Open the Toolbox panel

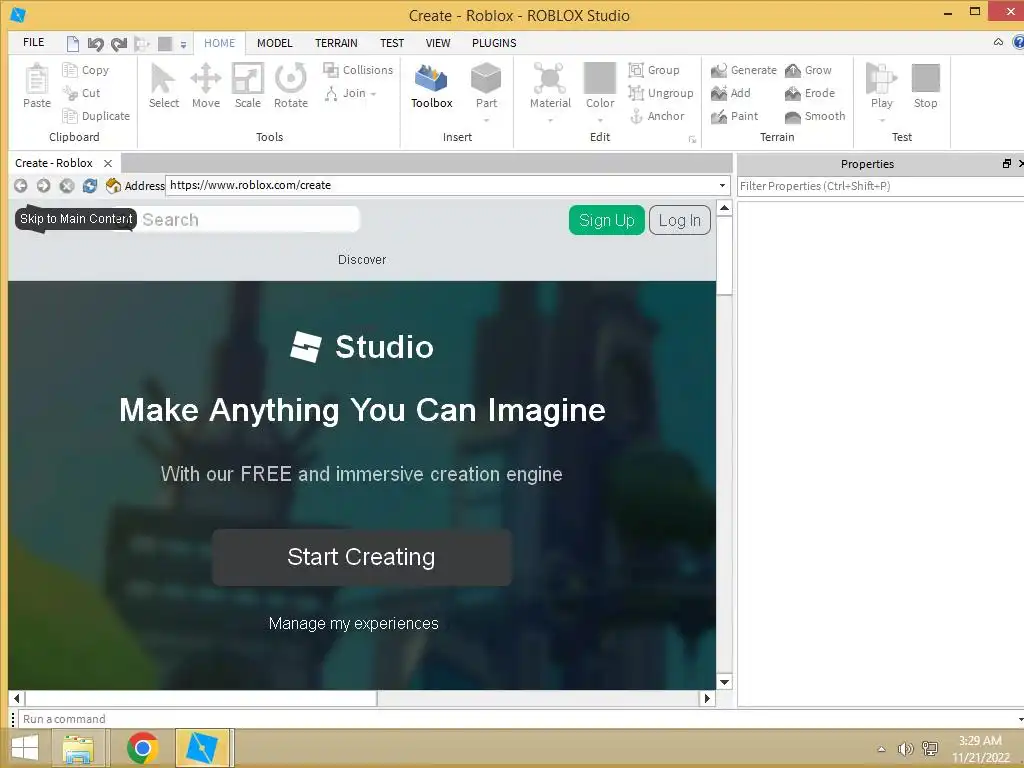pyautogui.click(x=432, y=86)
